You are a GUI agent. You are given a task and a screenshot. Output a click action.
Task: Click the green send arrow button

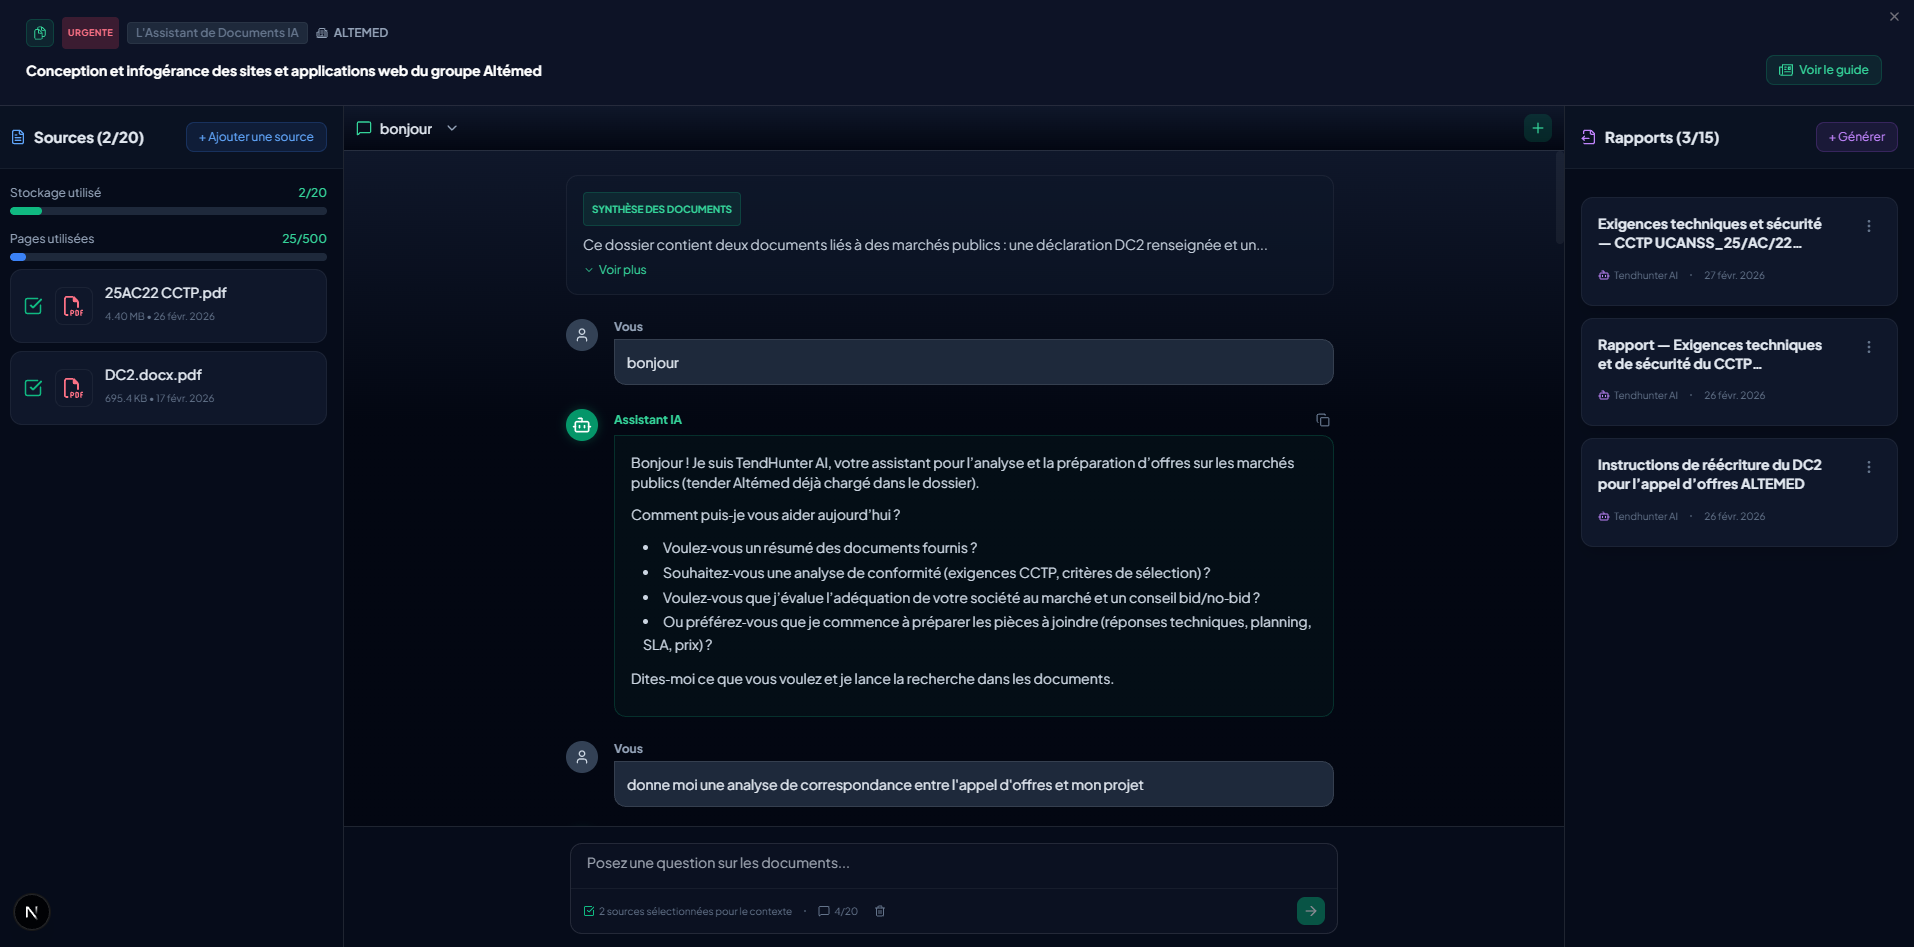[x=1310, y=911]
